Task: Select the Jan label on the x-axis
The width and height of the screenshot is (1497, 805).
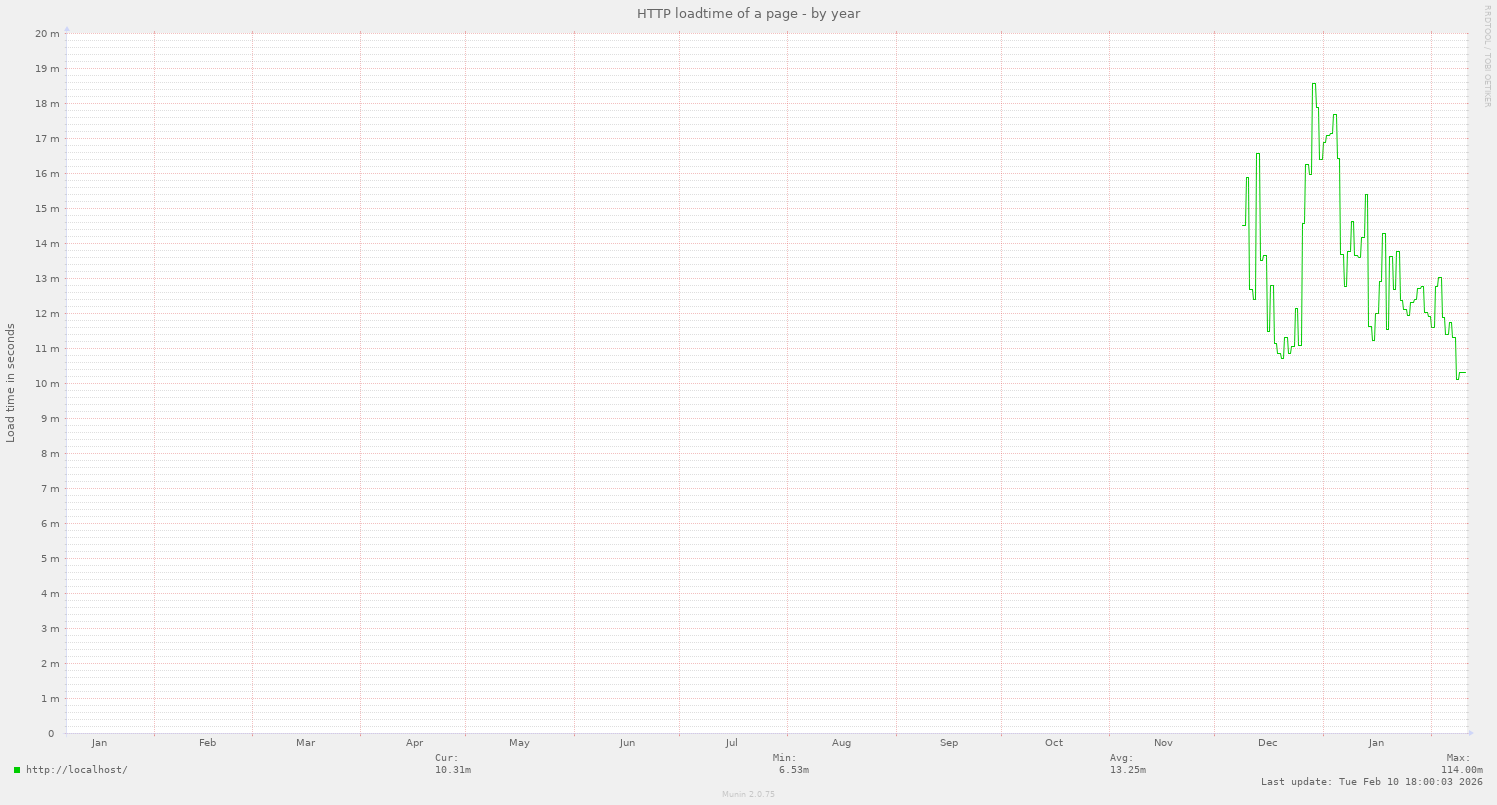Action: [x=99, y=742]
